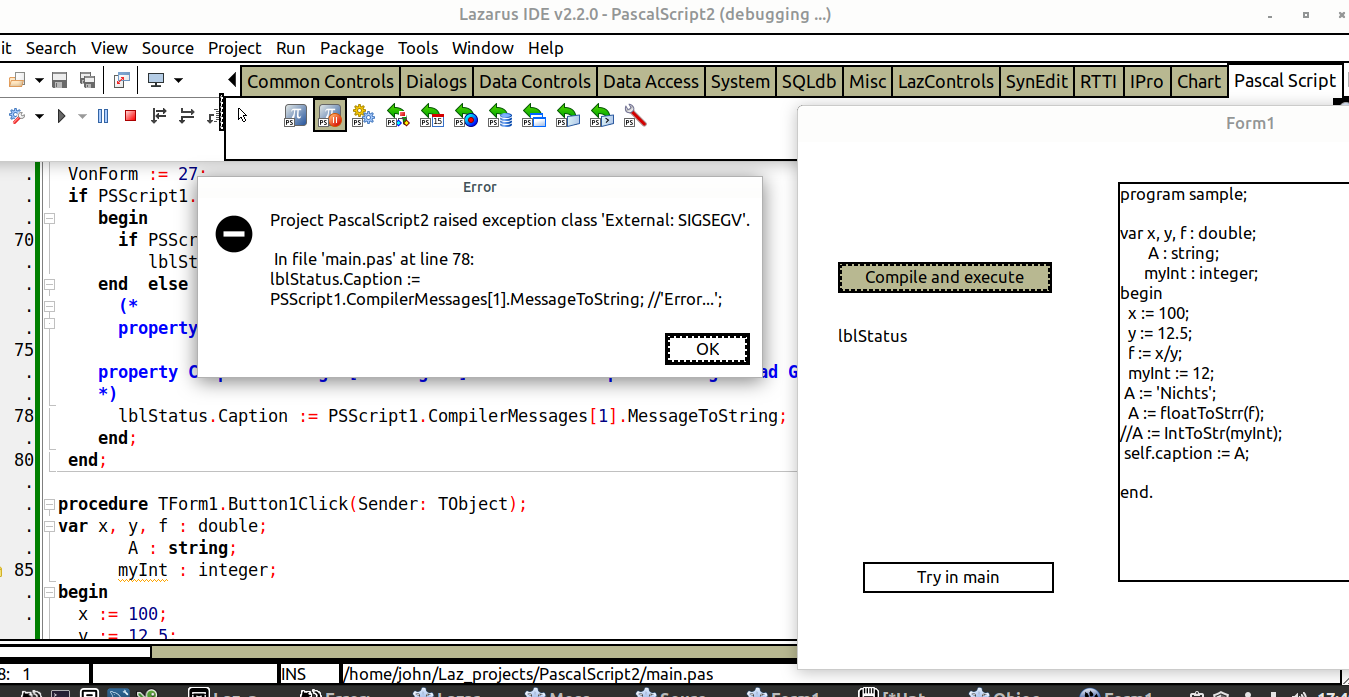Open the dropdown next to the monitor icon
The height and width of the screenshot is (697, 1349).
click(178, 80)
